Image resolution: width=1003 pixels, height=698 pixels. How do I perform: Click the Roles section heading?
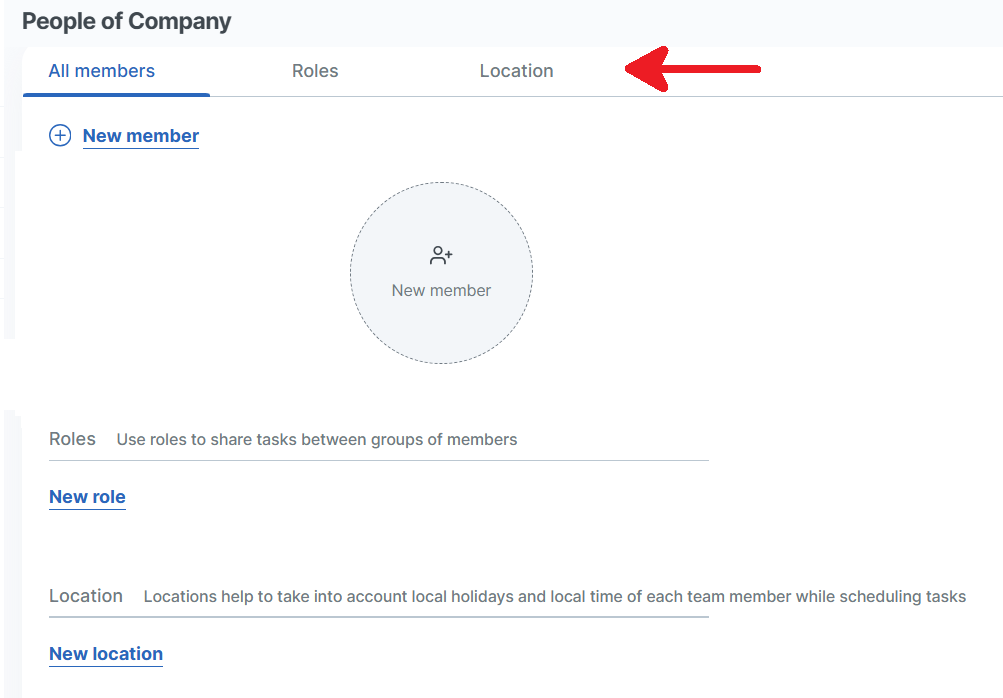click(x=72, y=439)
